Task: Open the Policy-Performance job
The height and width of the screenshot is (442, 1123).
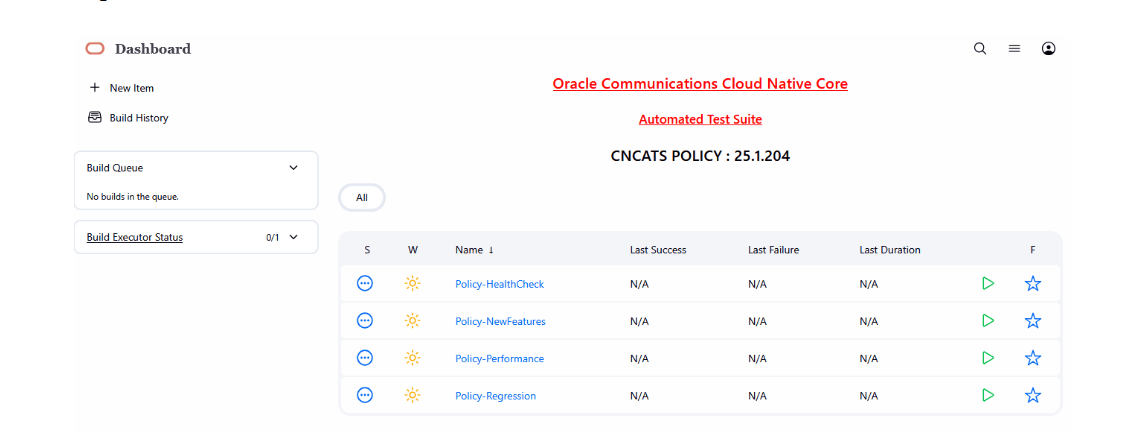Action: click(499, 358)
